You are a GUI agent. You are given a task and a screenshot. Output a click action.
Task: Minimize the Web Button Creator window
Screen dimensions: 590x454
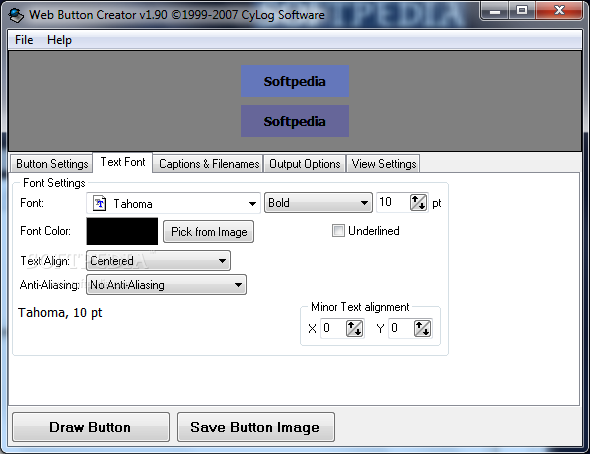tap(495, 11)
